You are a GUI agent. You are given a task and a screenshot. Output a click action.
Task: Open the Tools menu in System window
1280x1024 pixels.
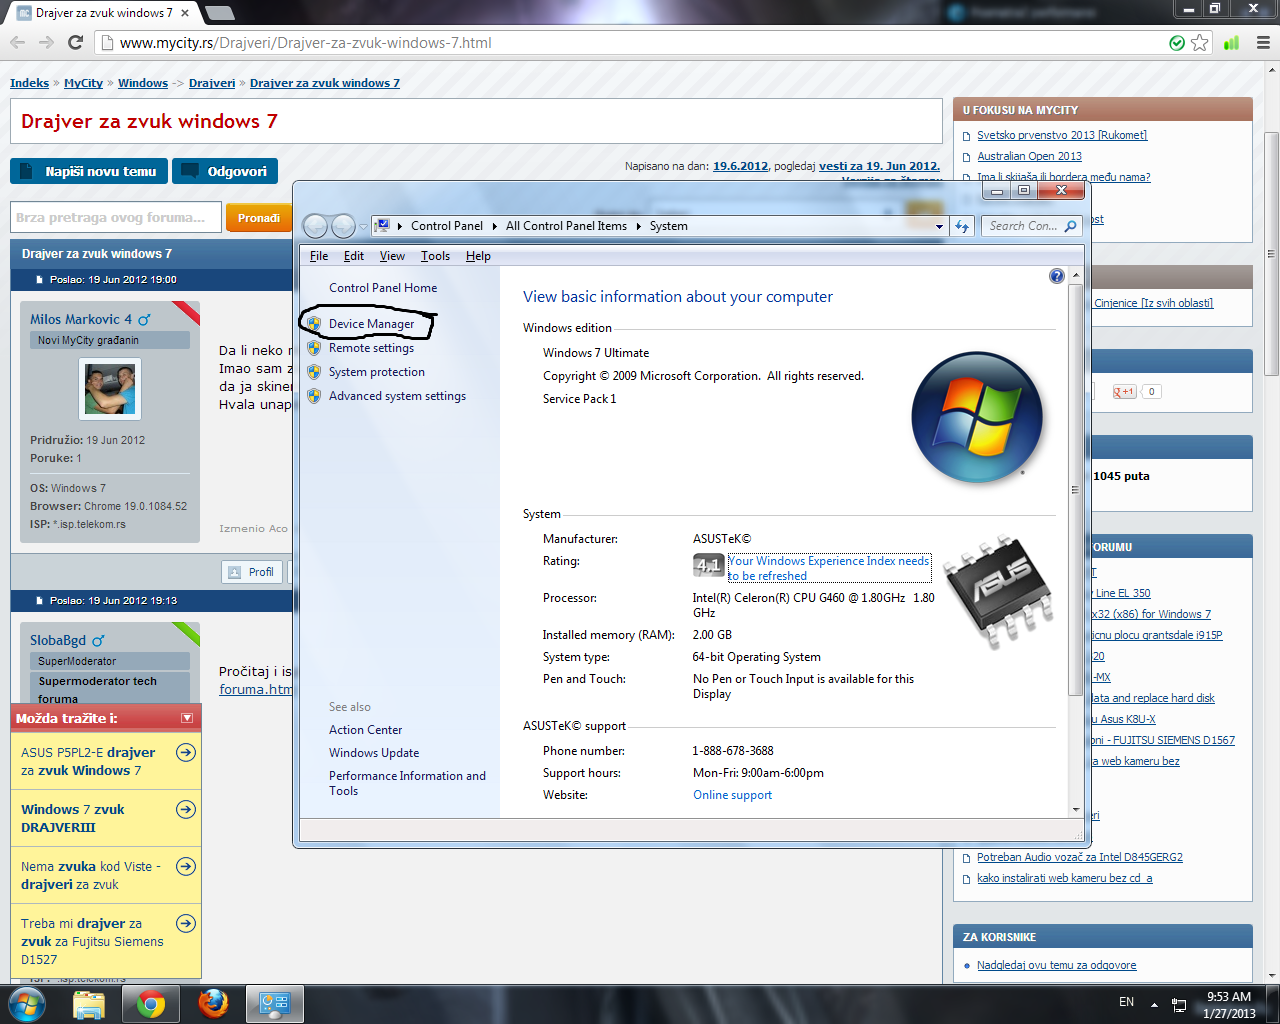pos(435,256)
